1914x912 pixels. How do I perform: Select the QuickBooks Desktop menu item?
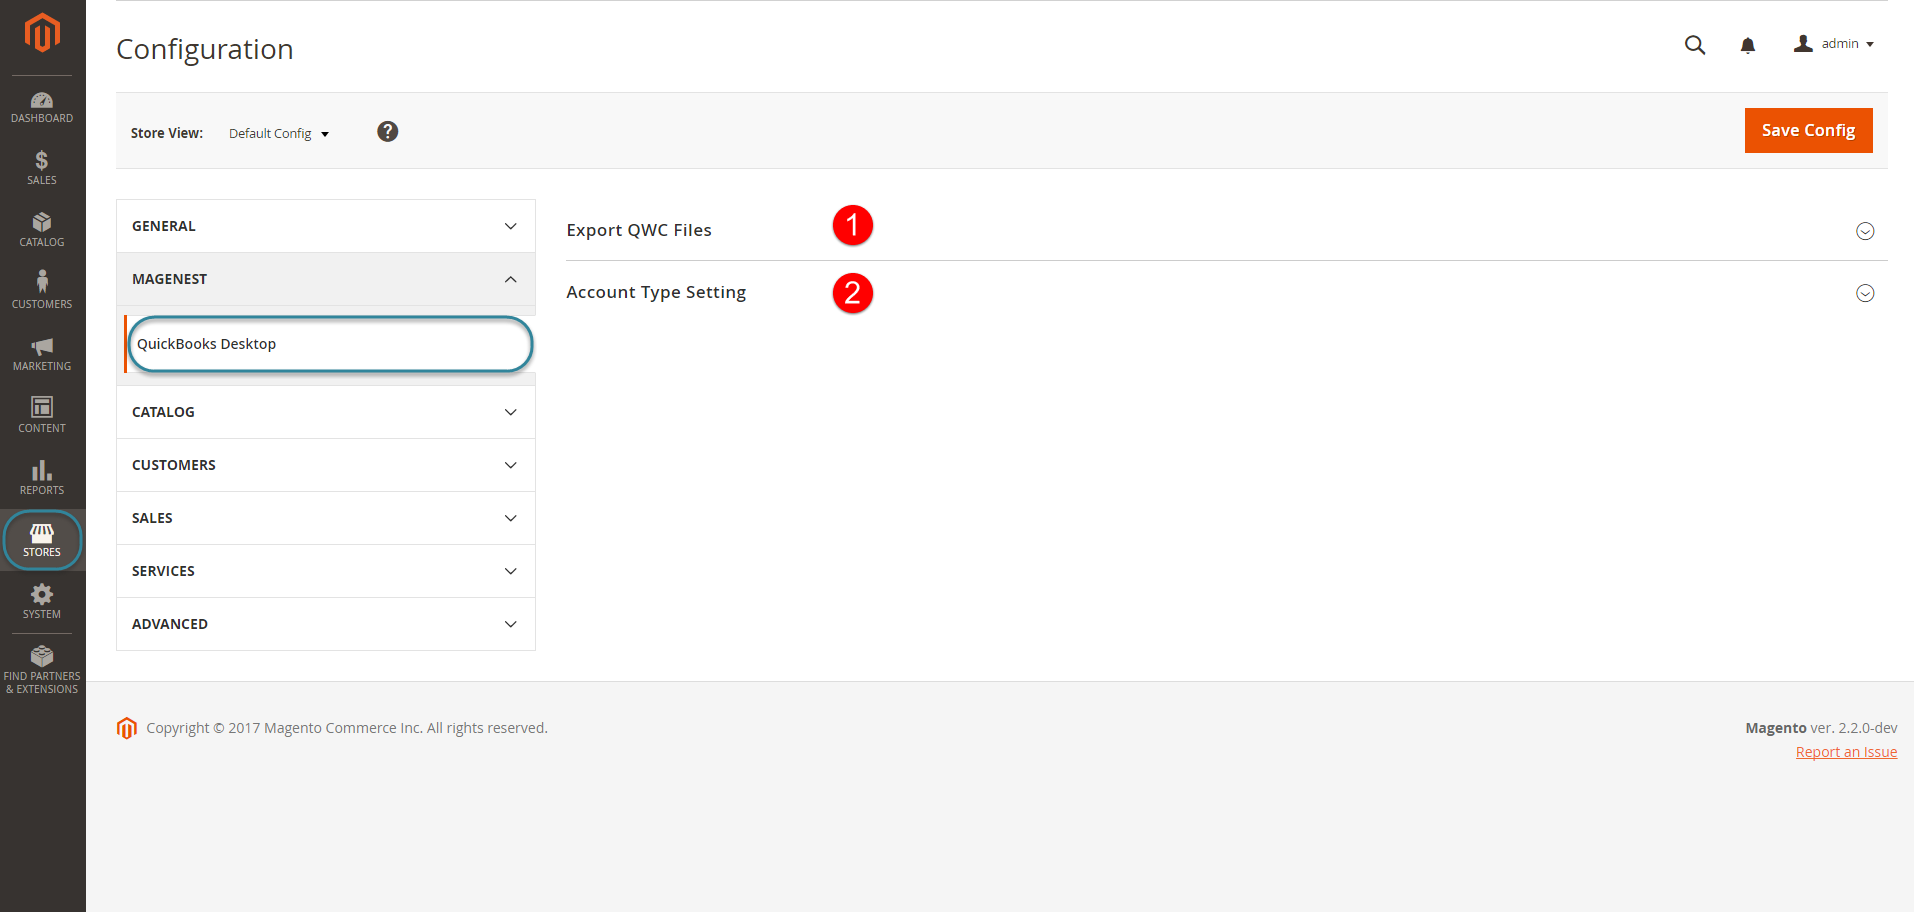point(207,344)
